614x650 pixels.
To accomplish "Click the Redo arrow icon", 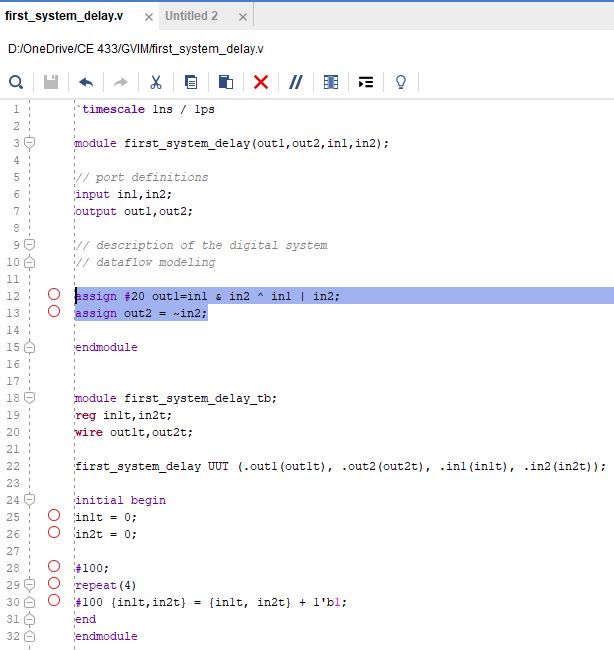I will pos(121,82).
